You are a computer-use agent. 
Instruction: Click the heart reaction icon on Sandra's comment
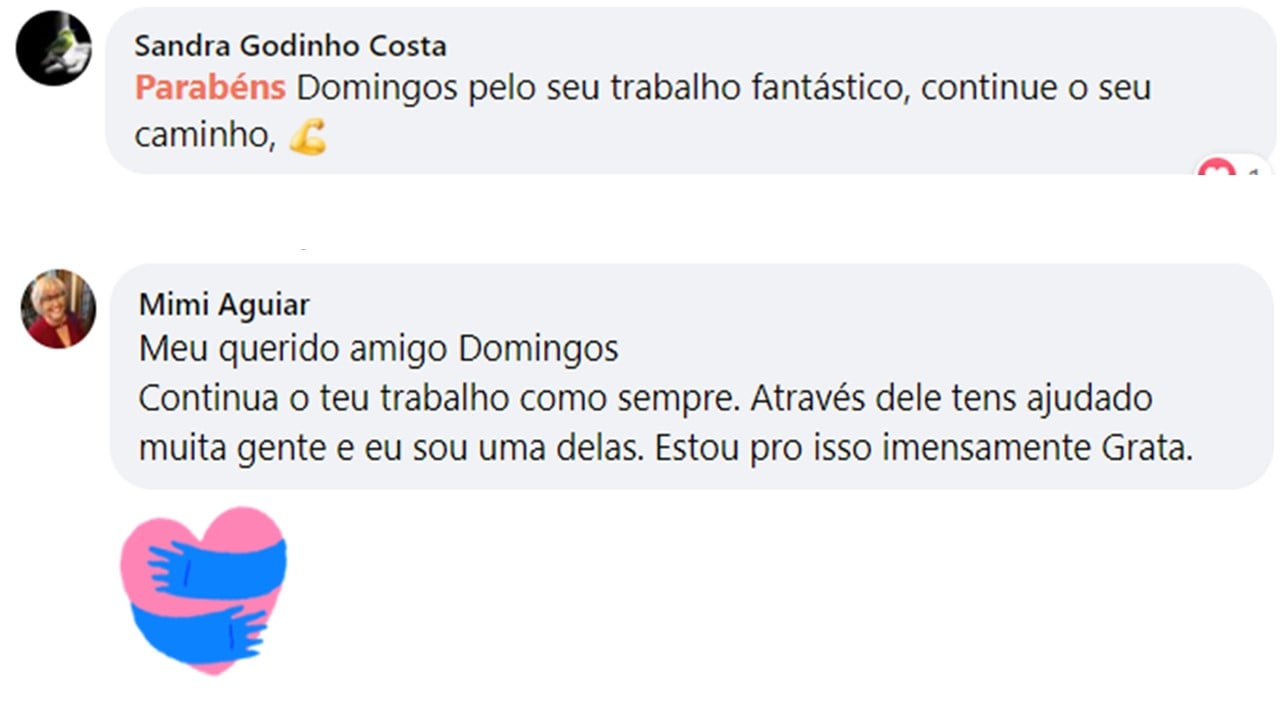(1217, 170)
